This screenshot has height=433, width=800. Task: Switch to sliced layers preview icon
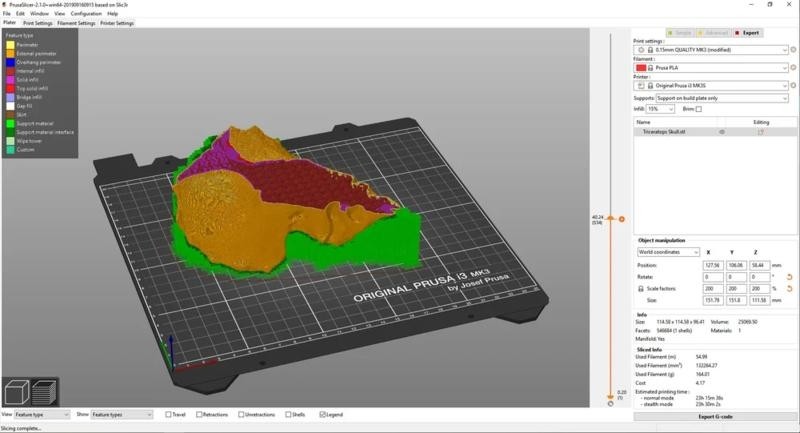[44, 391]
